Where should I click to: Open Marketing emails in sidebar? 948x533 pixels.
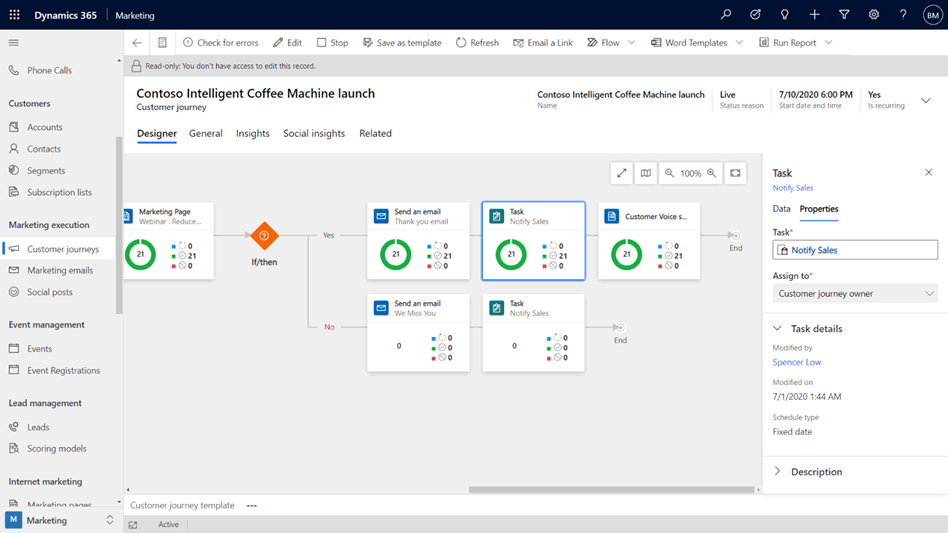(60, 270)
